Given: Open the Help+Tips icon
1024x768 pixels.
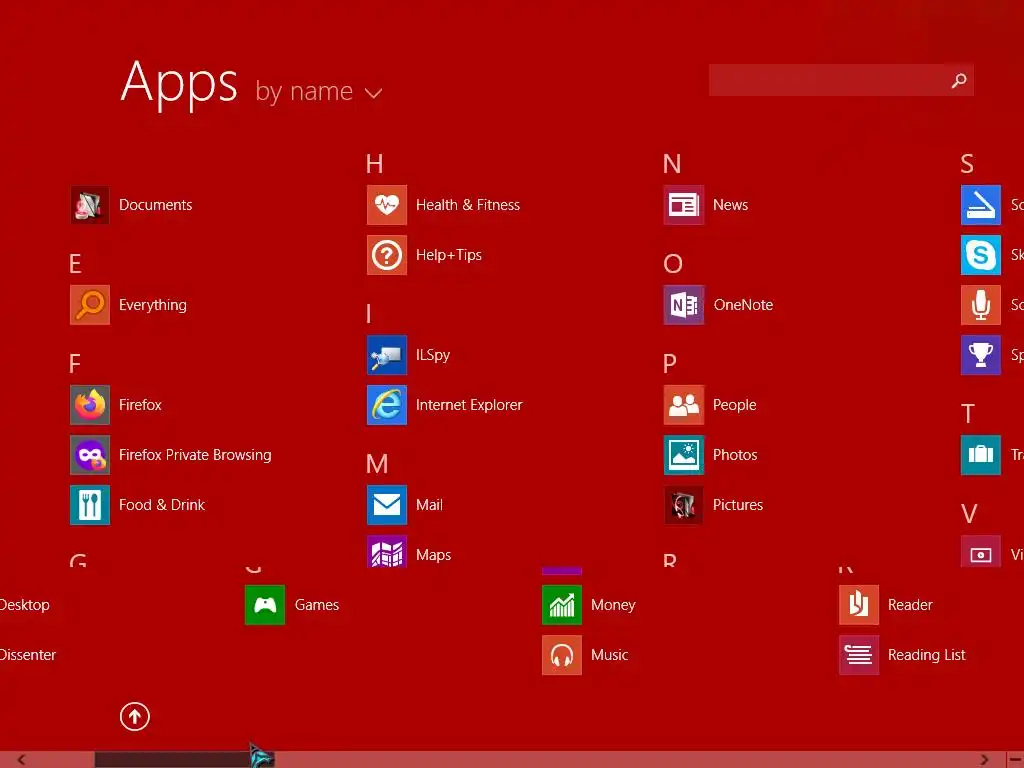Looking at the screenshot, I should (x=387, y=255).
